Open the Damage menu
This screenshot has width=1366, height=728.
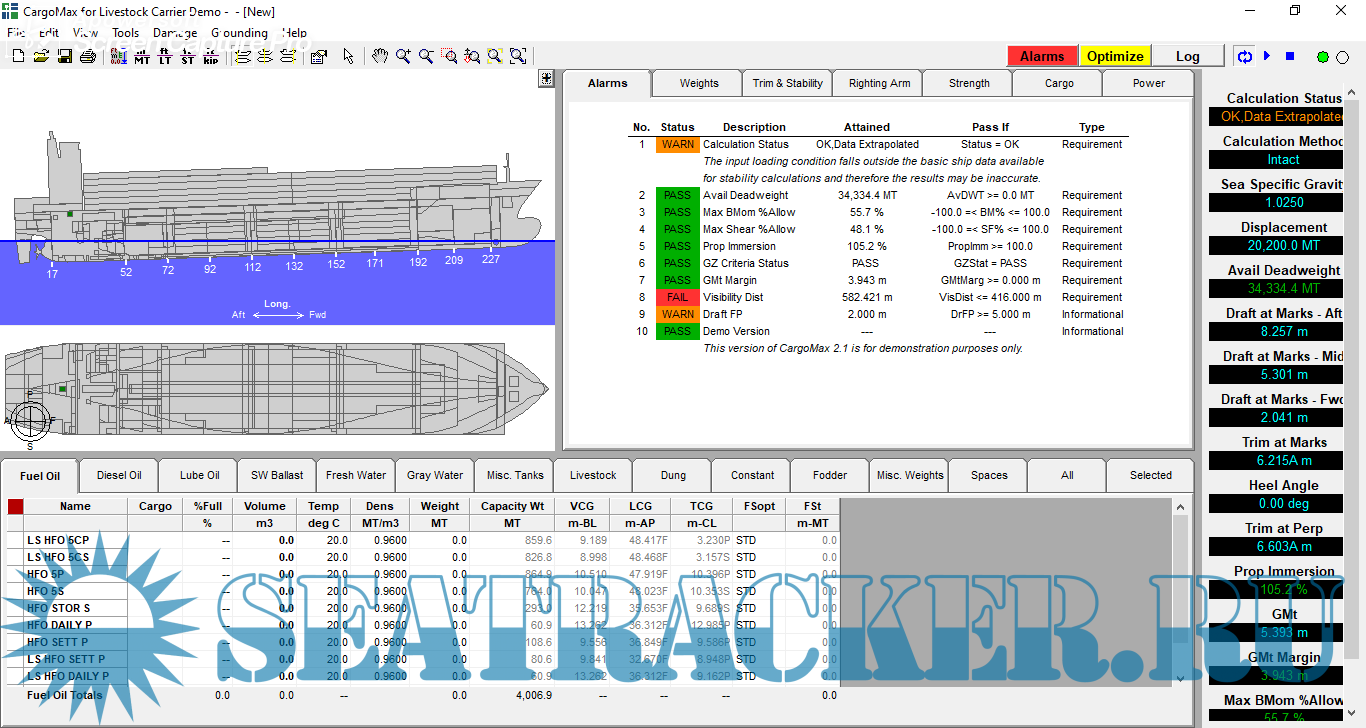(x=175, y=32)
